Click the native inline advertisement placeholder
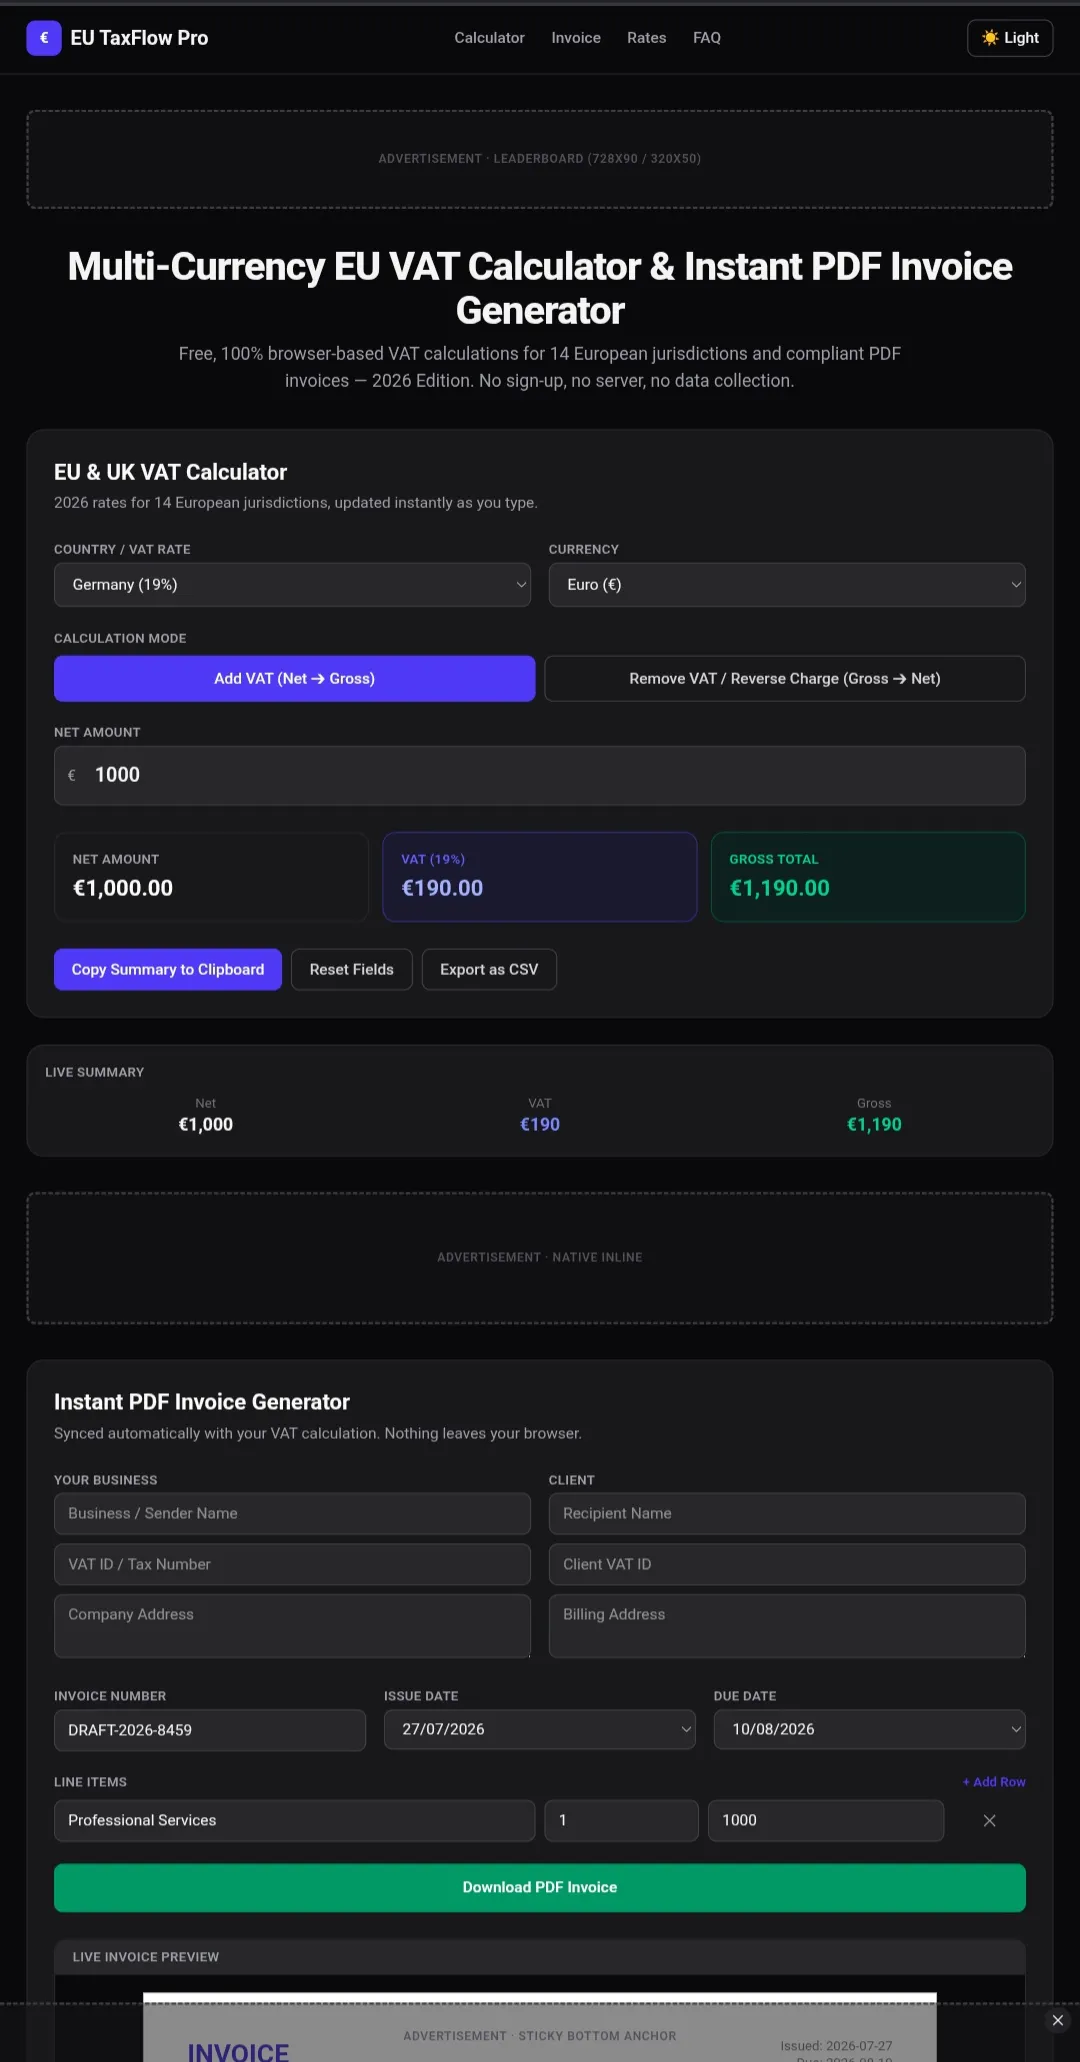The height and width of the screenshot is (2062, 1080). click(x=540, y=1257)
